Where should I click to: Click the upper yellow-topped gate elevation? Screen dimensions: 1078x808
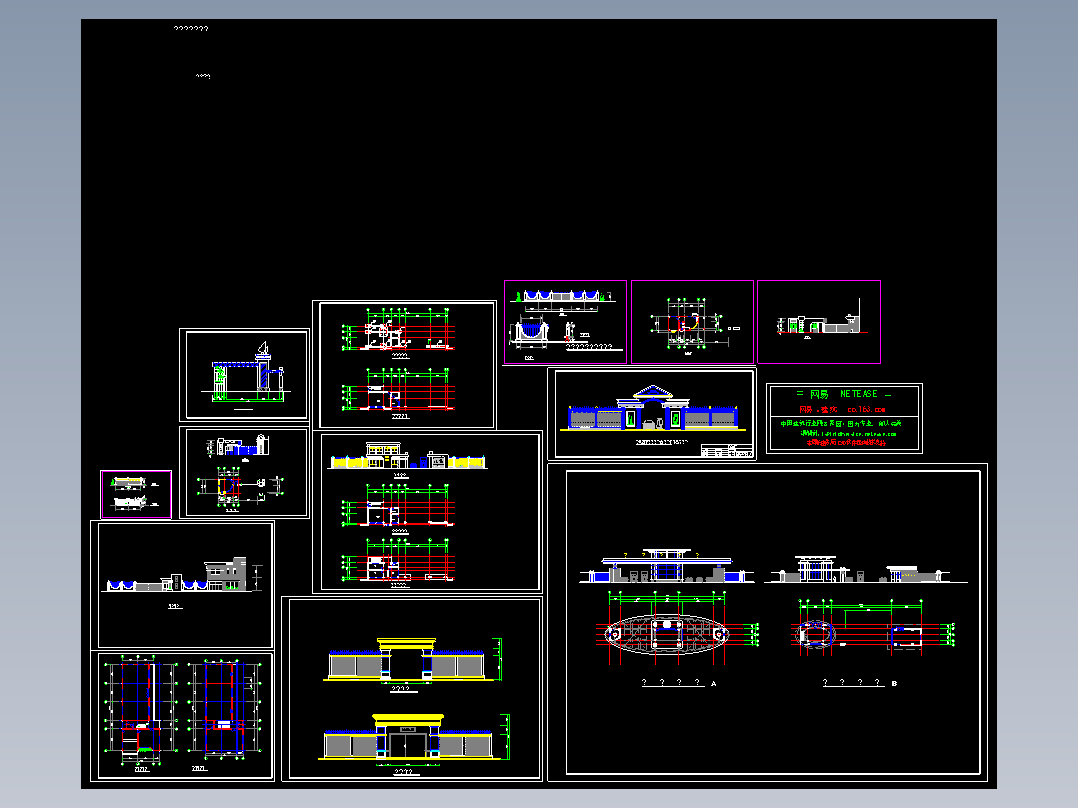[411, 660]
